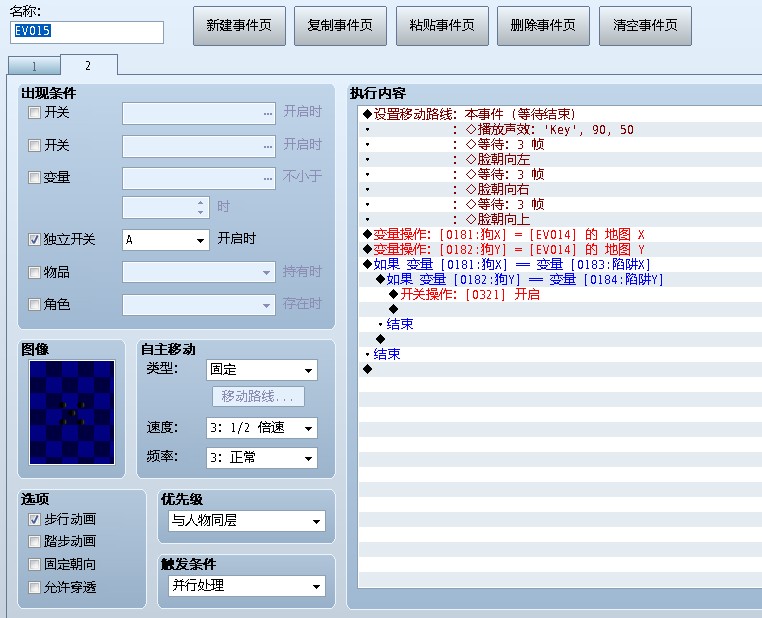Viewport: 762px width, 618px height.
Task: Open the 优先级 dropdown 与人物同层
Action: [247, 521]
